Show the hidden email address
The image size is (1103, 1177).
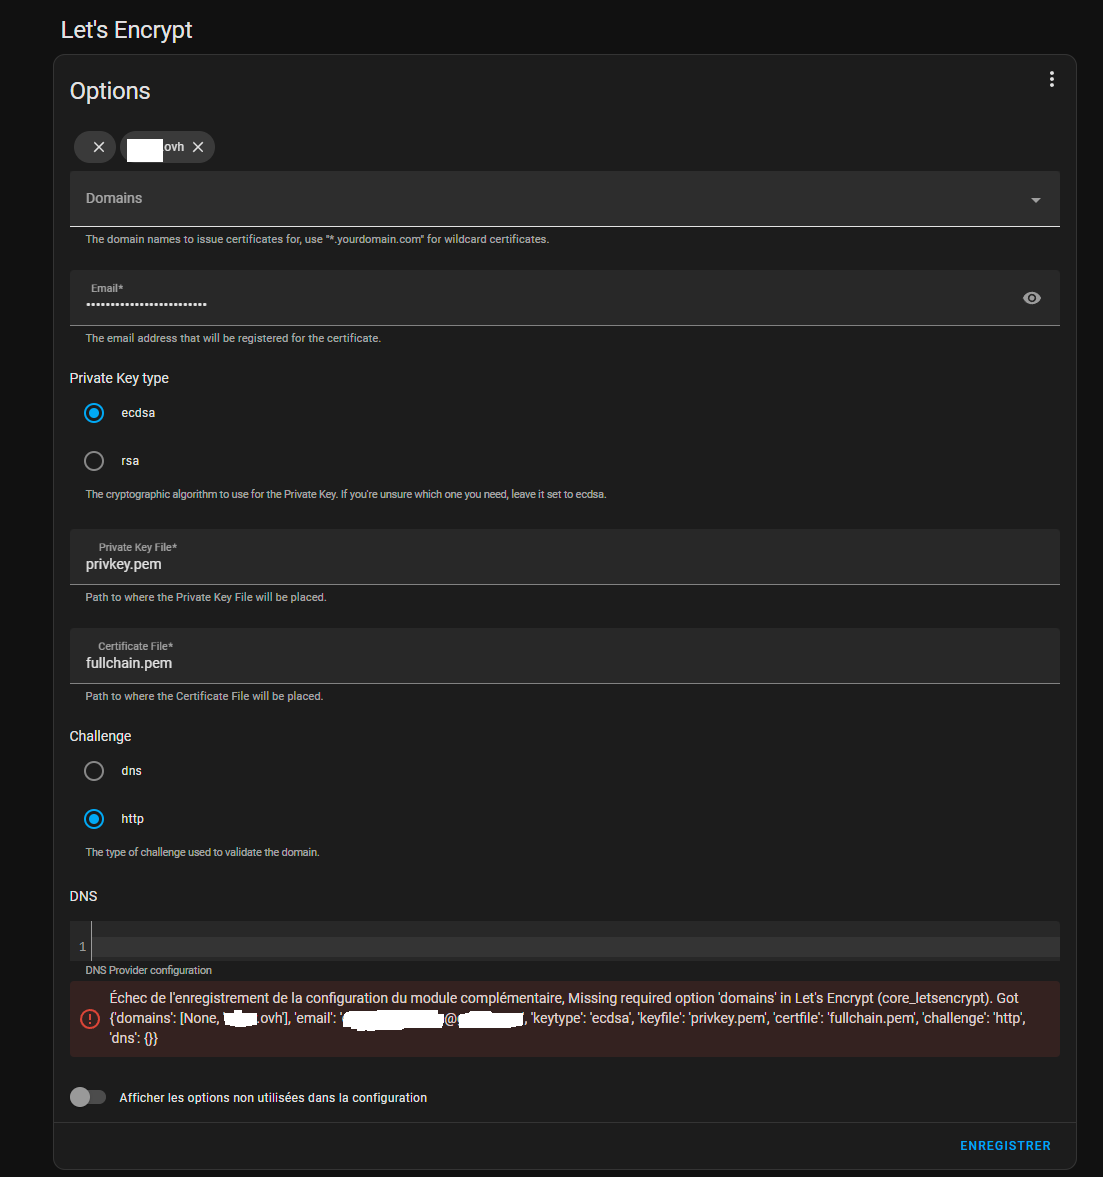coord(1031,298)
